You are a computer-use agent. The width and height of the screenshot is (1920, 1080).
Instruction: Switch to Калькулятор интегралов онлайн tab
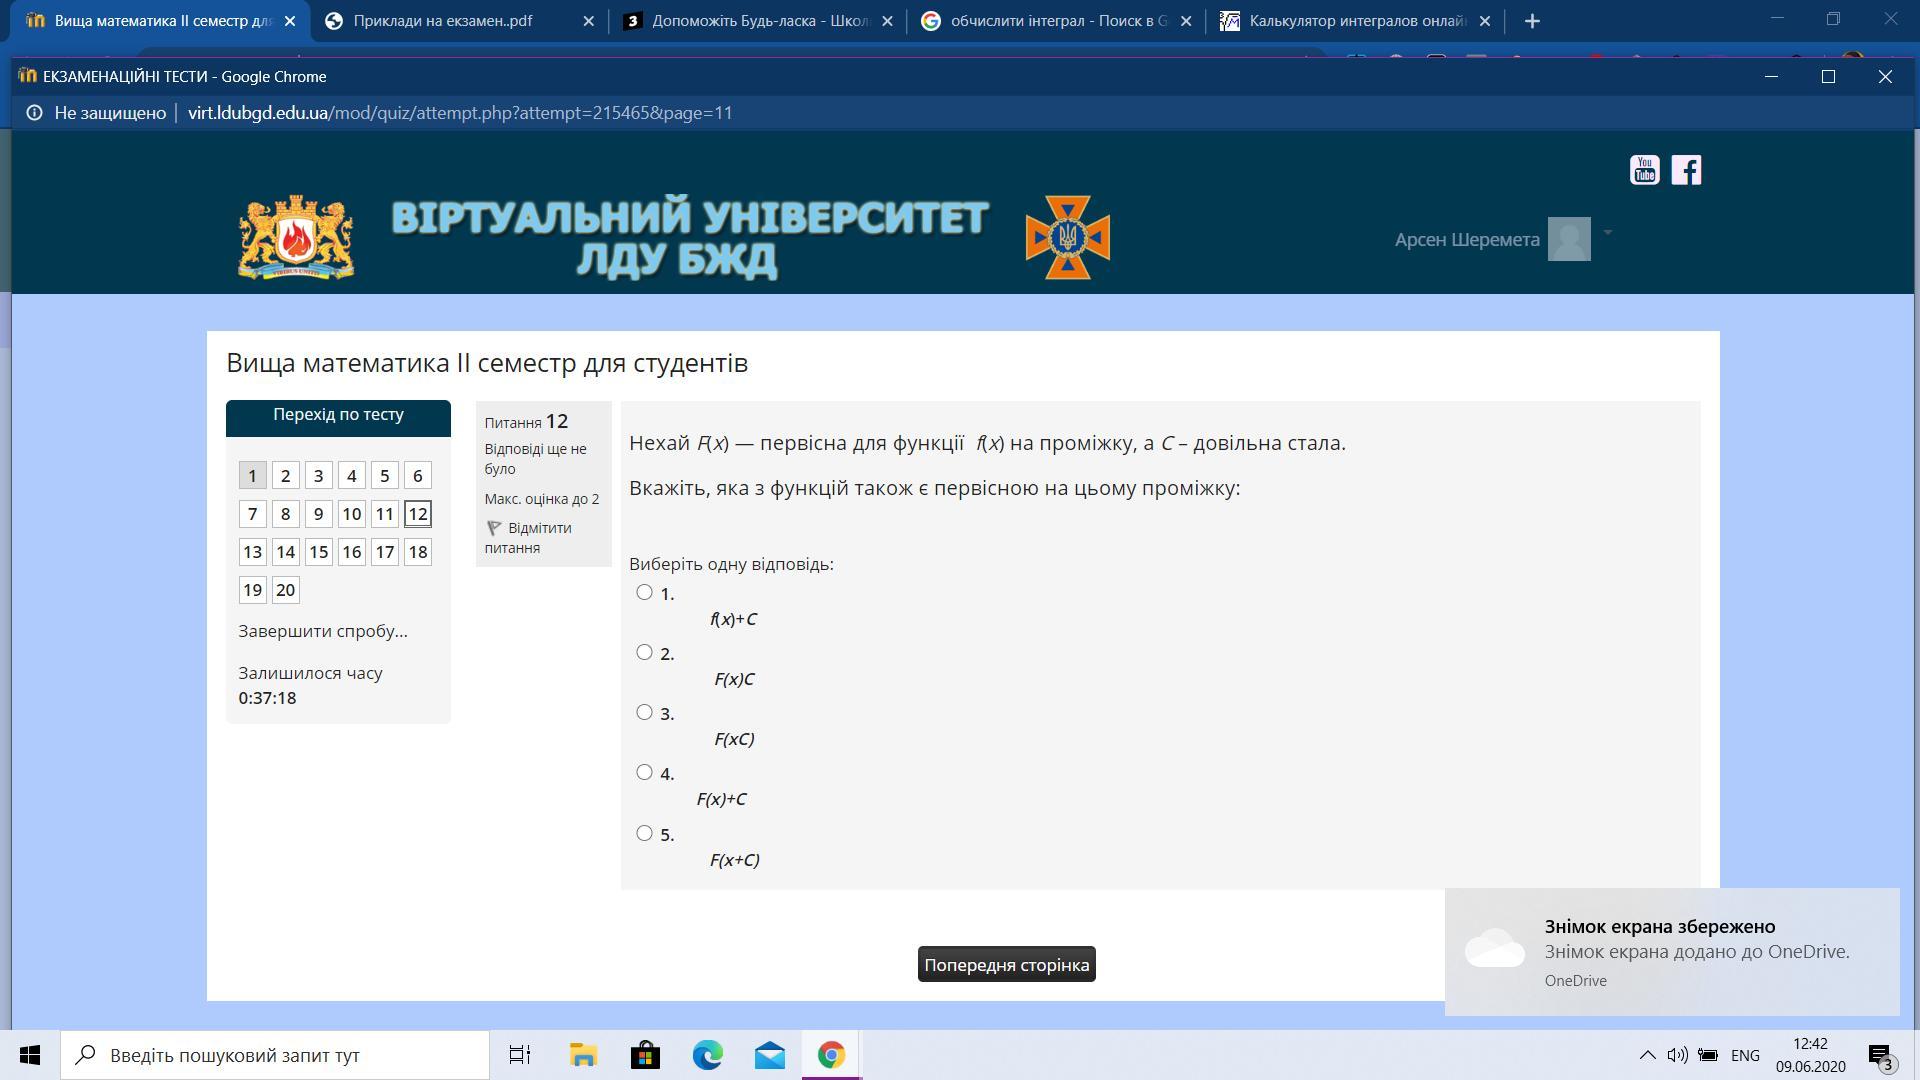[1357, 21]
